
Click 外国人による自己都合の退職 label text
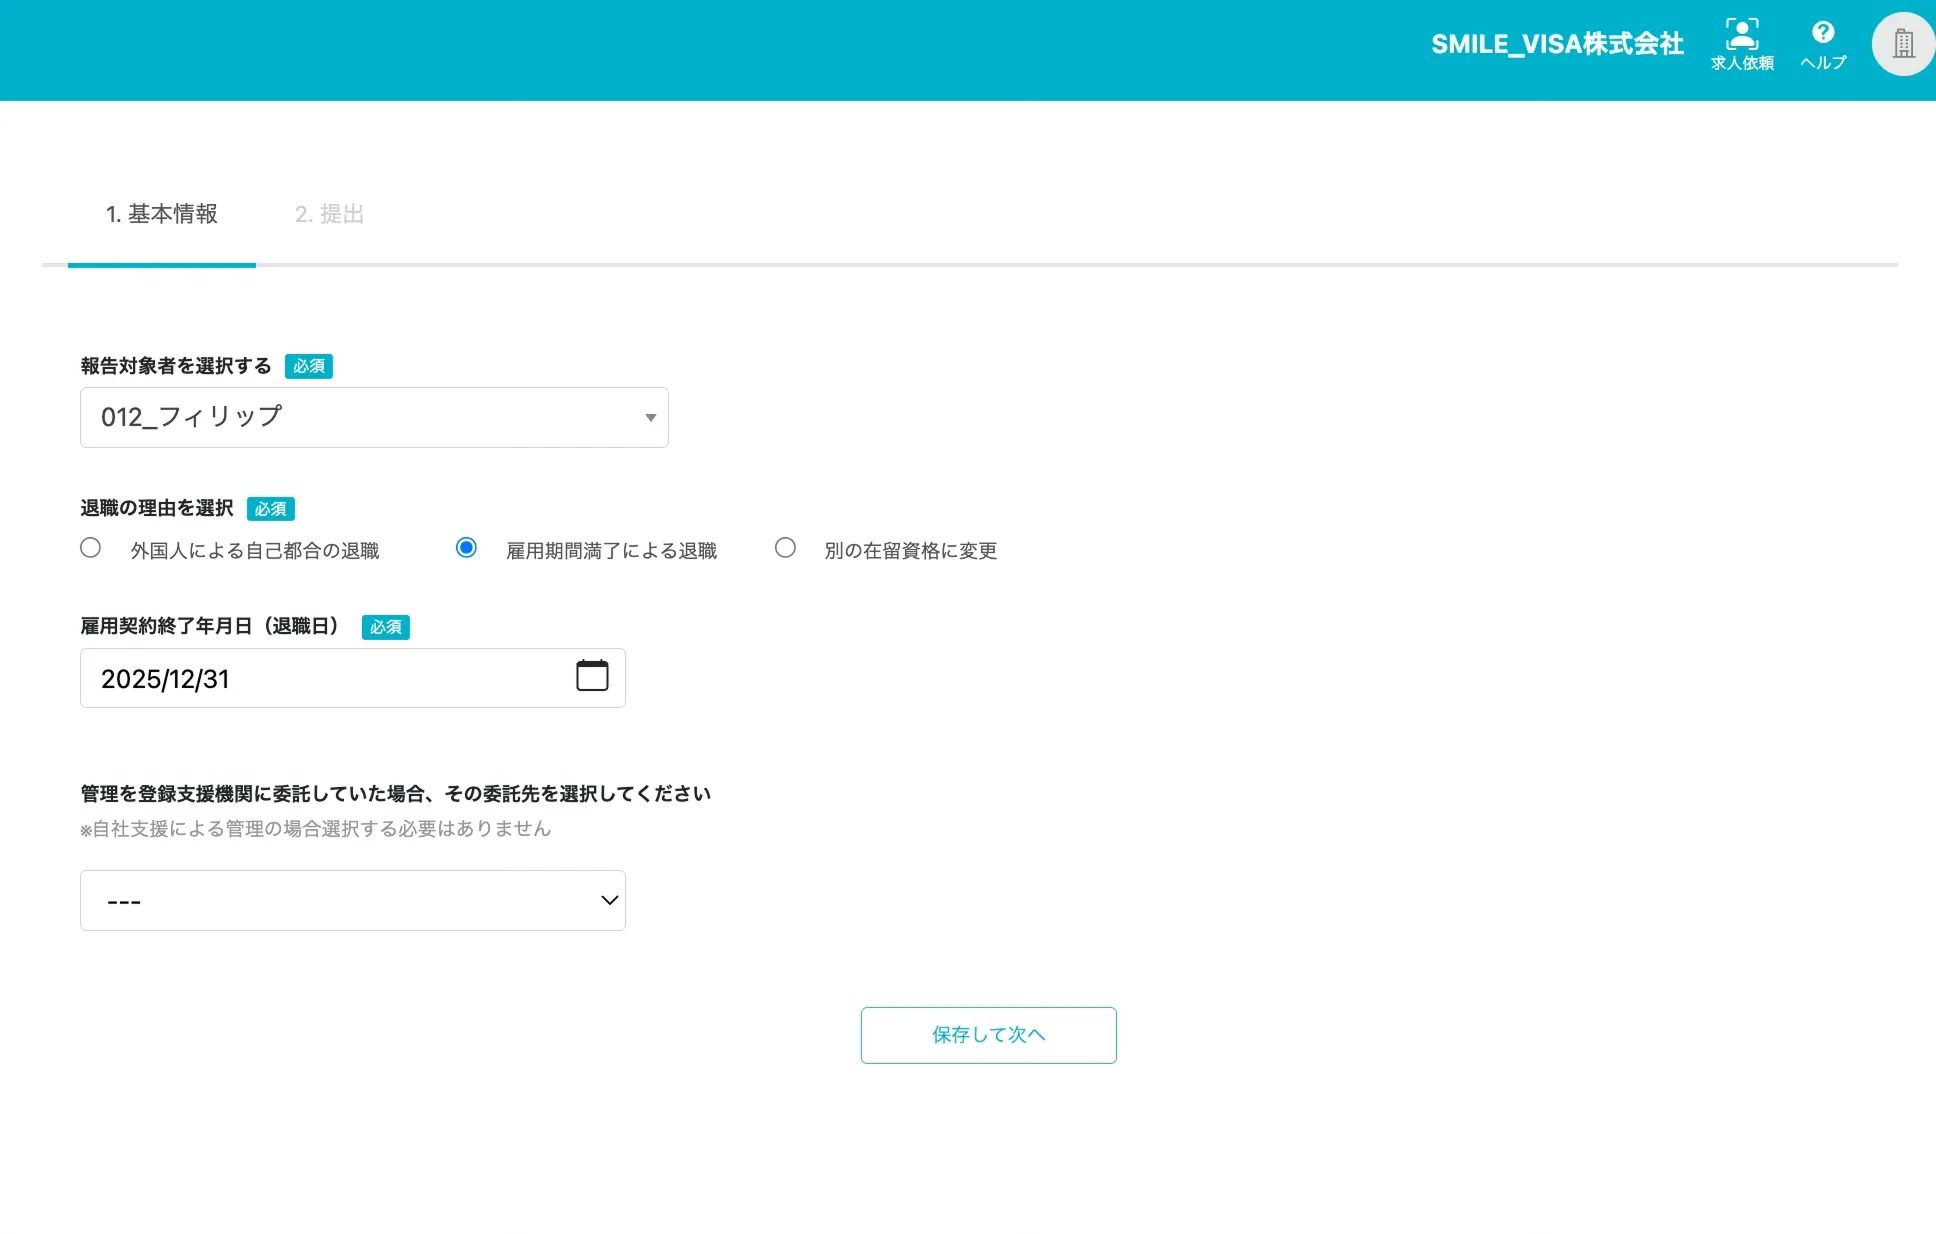[x=255, y=551]
